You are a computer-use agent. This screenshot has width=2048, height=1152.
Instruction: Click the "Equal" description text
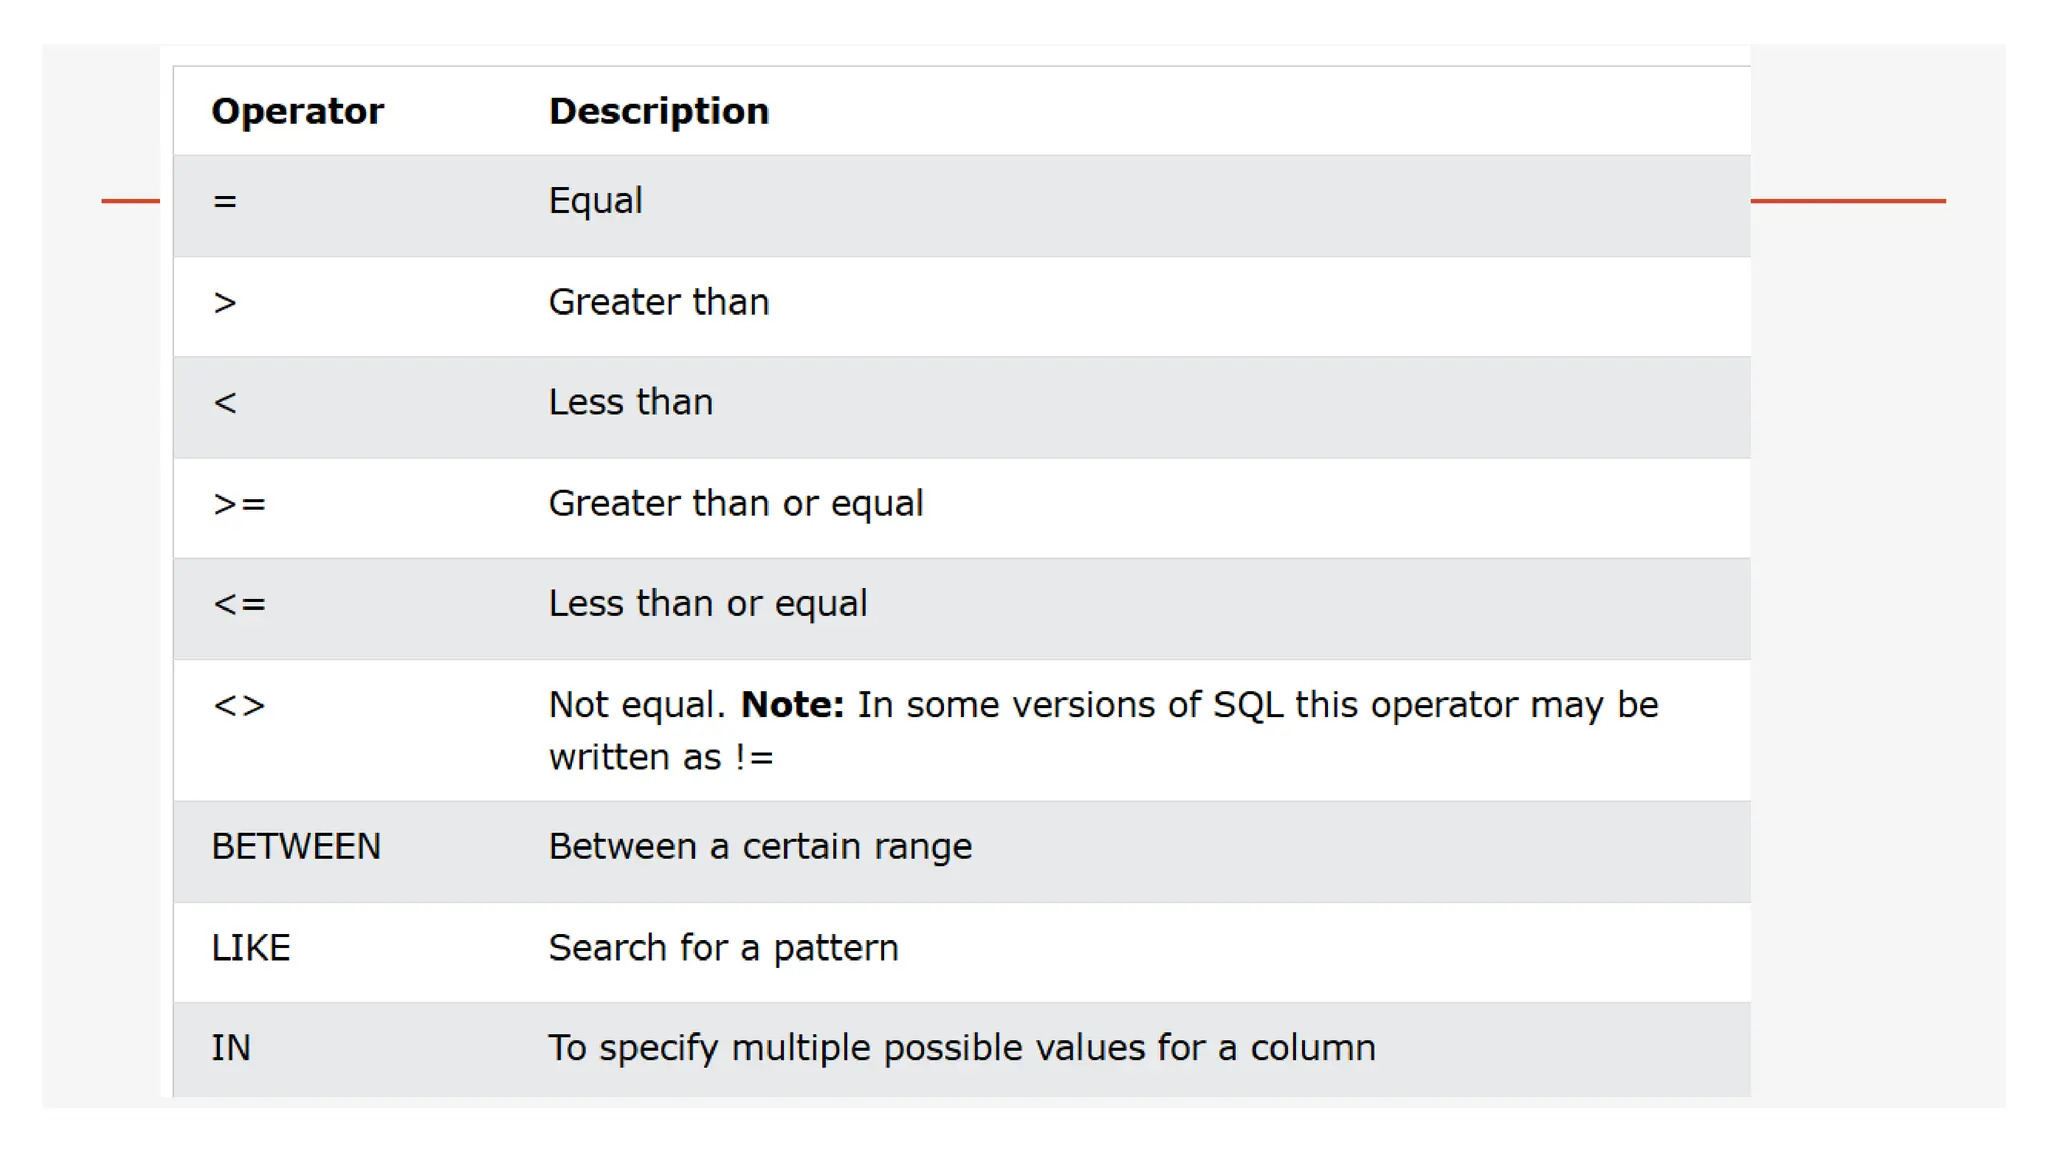point(595,201)
